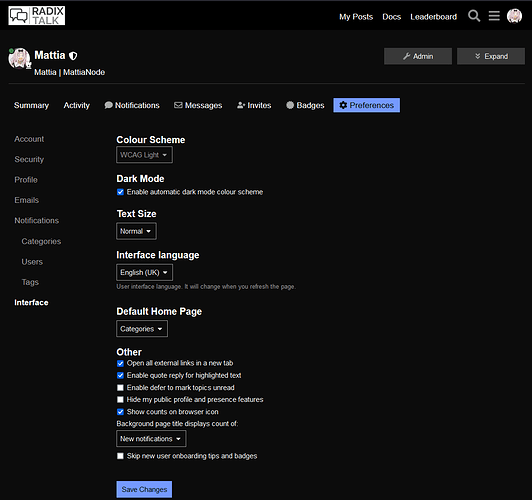Enable defer to mark topics unread
Screen dimensions: 532x500
(x=120, y=388)
